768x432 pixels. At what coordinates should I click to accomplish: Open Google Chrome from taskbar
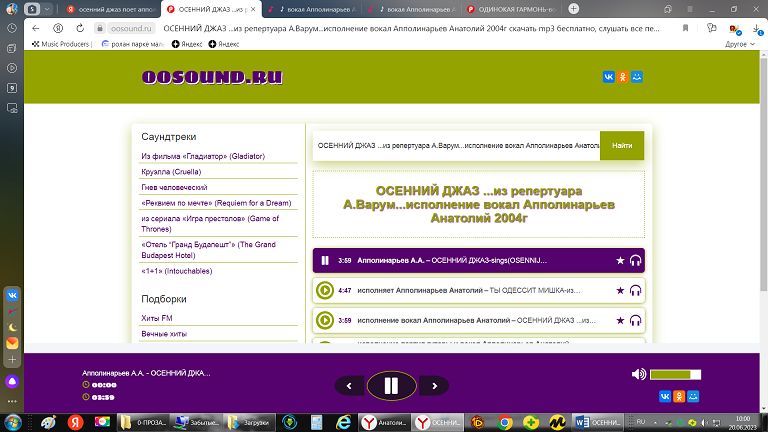[504, 422]
